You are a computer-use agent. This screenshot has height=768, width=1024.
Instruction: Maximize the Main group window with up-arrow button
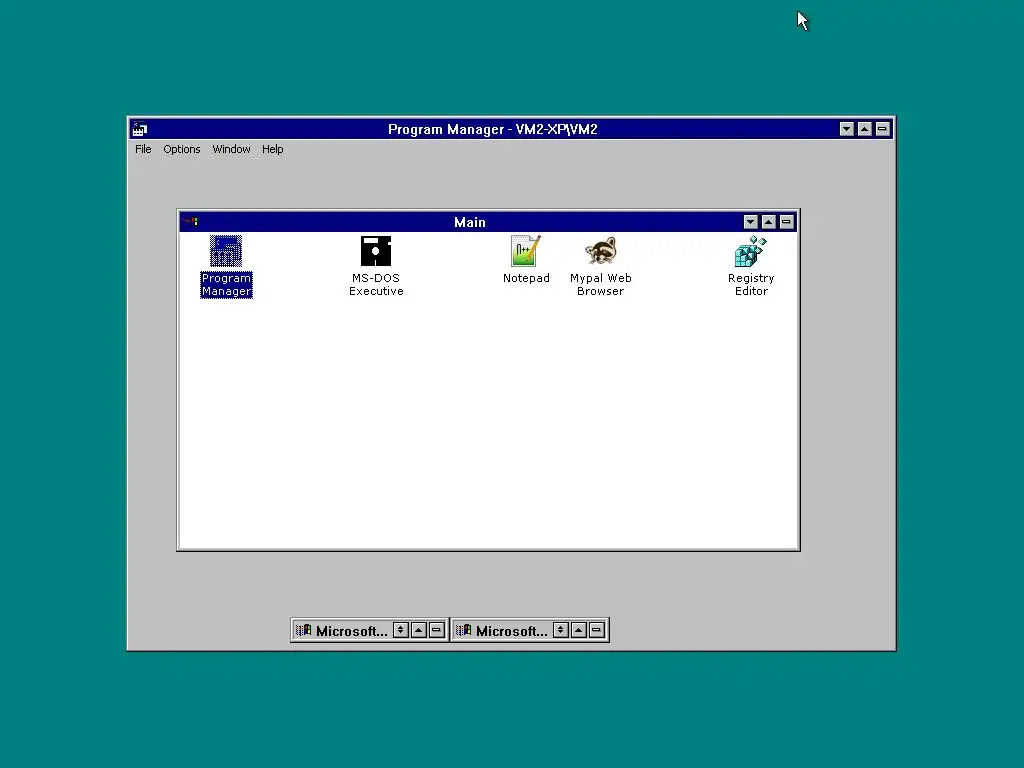(x=769, y=222)
